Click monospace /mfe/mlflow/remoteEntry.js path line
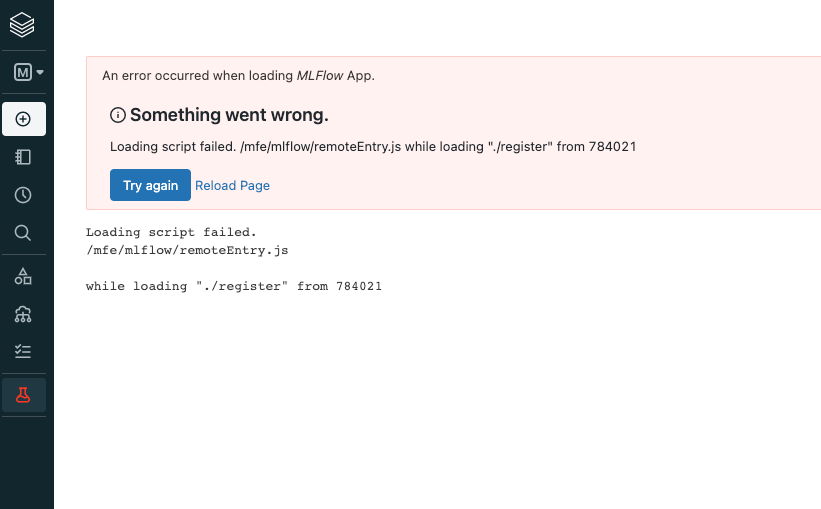 [187, 251]
